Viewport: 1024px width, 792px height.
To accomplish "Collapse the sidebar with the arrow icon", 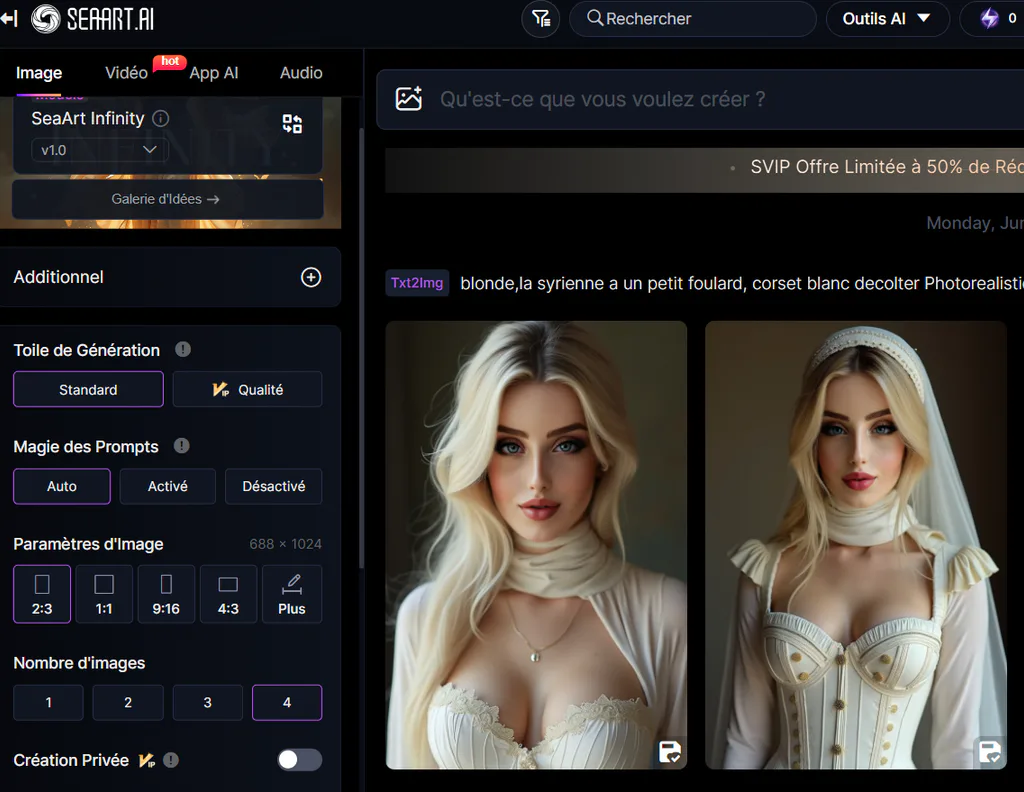I will pyautogui.click(x=9, y=19).
